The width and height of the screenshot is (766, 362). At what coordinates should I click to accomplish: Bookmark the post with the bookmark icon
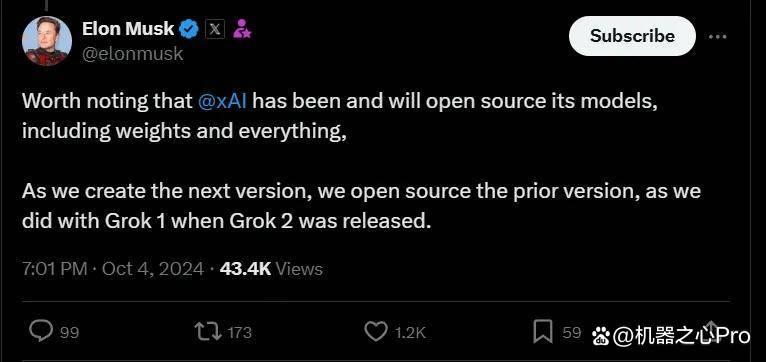pyautogui.click(x=542, y=332)
